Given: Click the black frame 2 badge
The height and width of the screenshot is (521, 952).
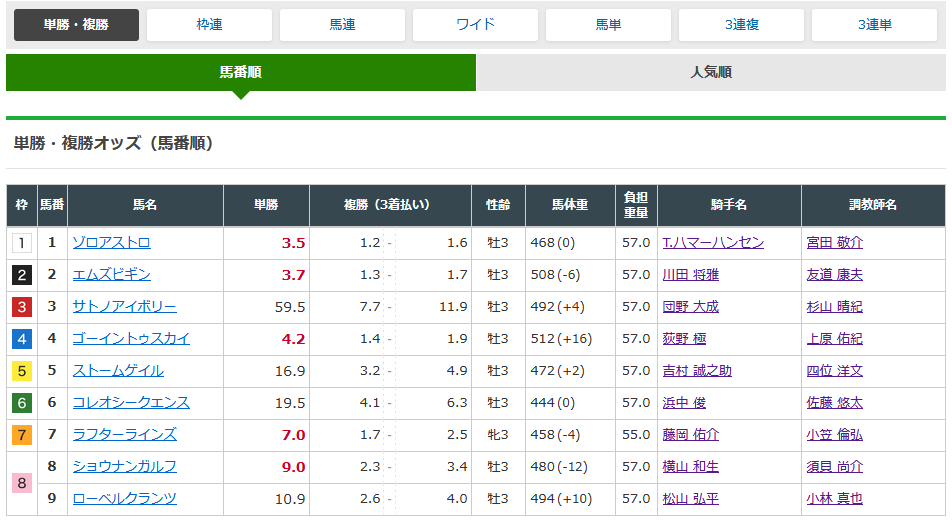Looking at the screenshot, I should (22, 275).
